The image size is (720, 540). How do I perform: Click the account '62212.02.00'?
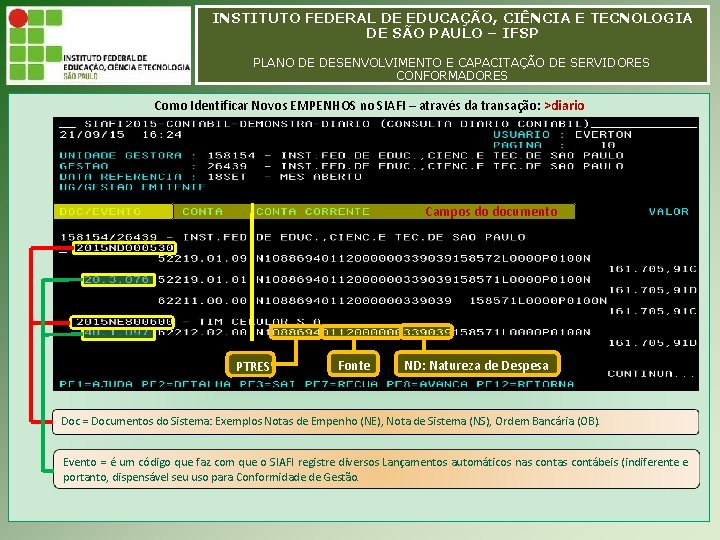tap(202, 332)
